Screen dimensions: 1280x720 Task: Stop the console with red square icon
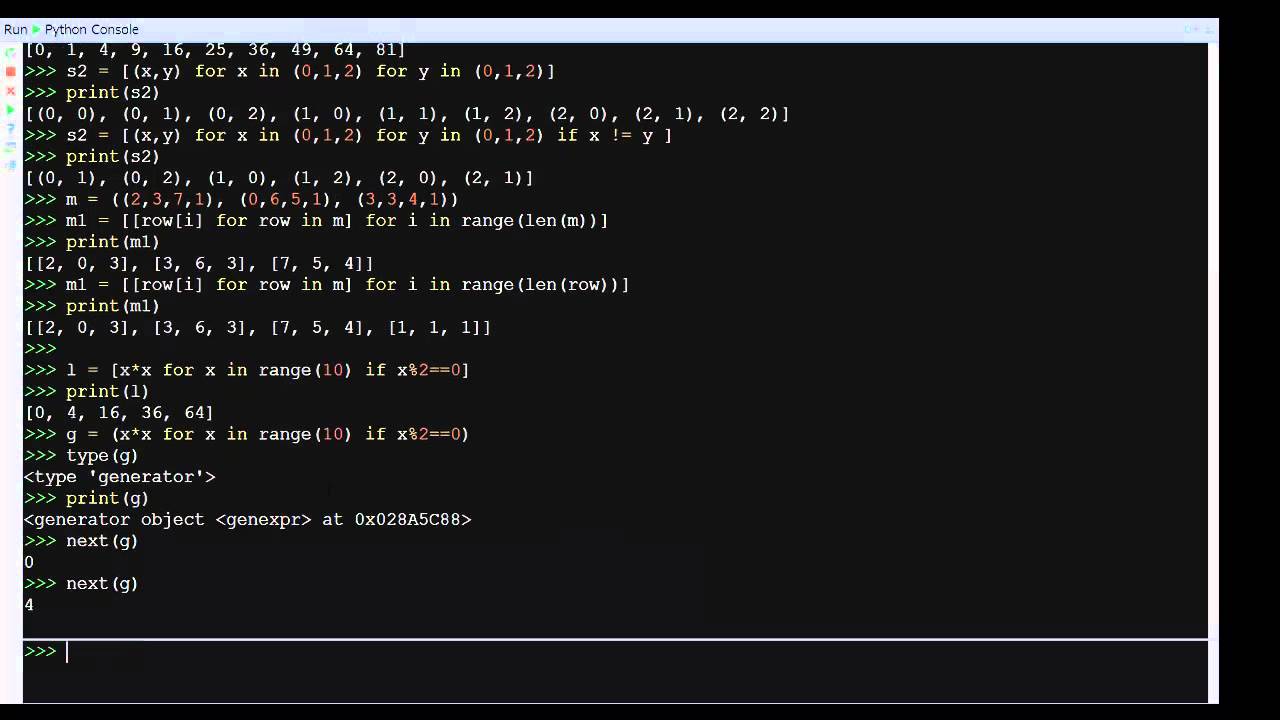point(11,72)
